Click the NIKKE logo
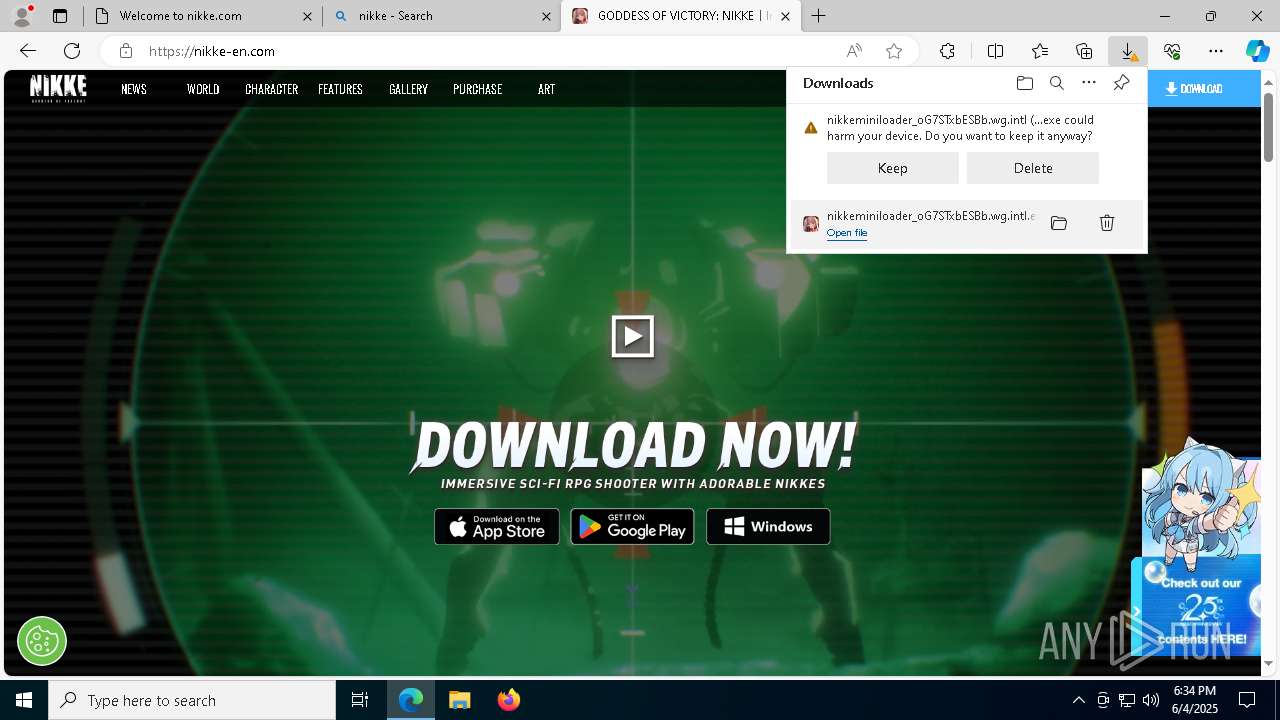The height and width of the screenshot is (720, 1280). click(x=58, y=88)
